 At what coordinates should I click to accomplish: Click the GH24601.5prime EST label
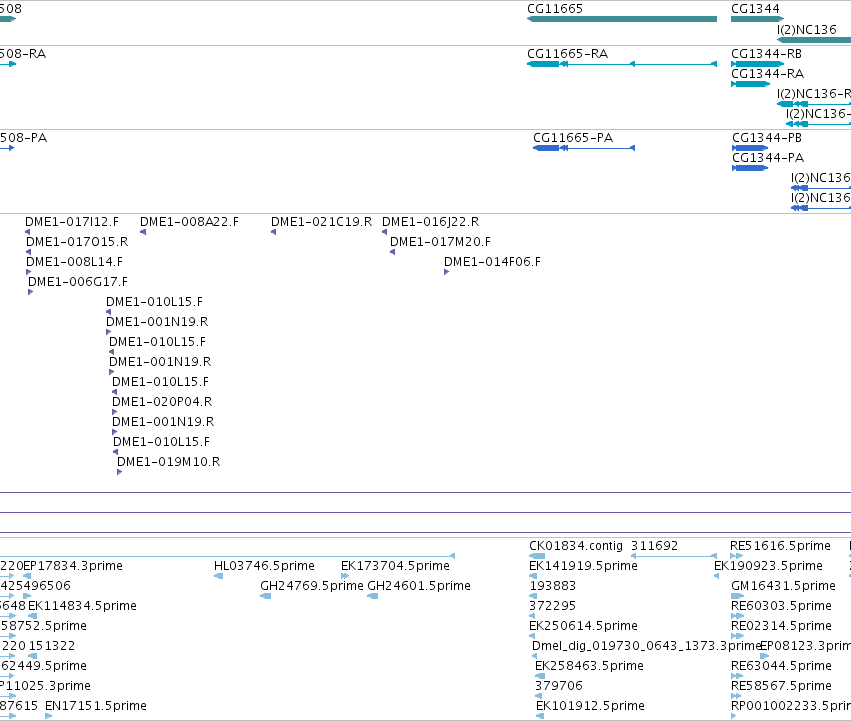(419, 586)
